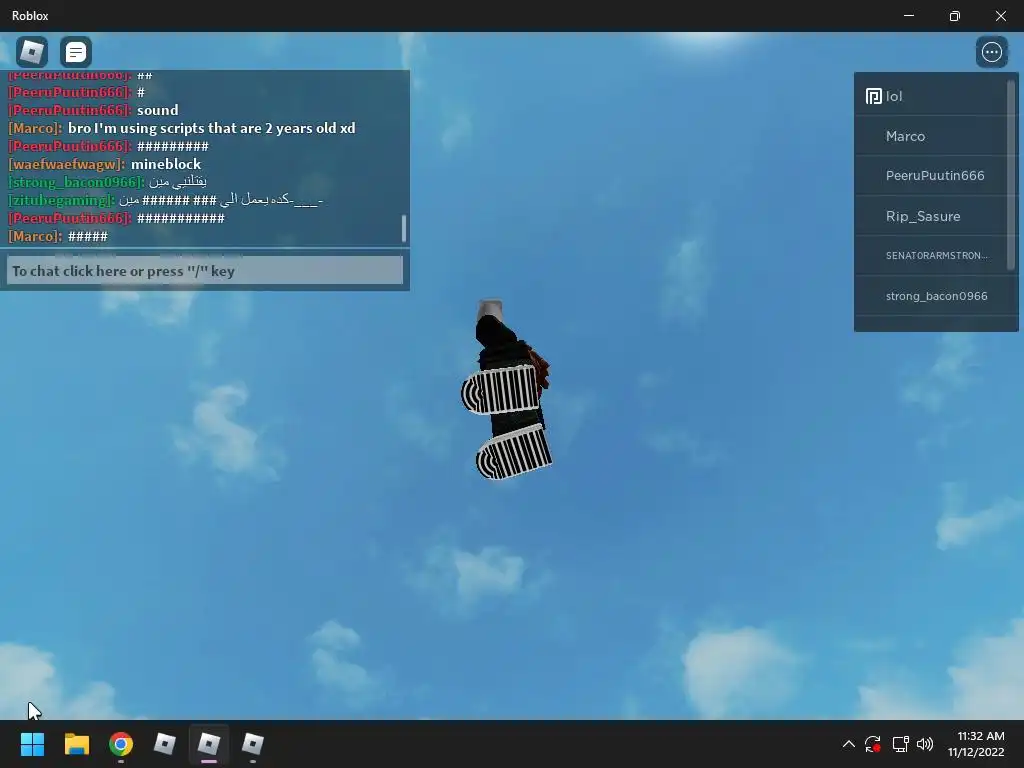
Task: Open clock and date 11:32 AM
Action: [x=978, y=744]
